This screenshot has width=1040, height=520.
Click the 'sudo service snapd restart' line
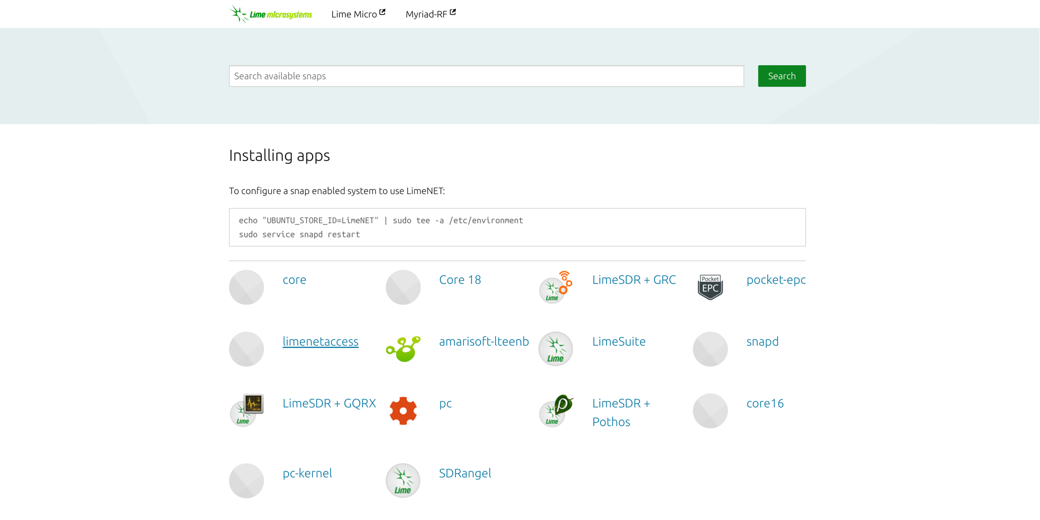[x=299, y=235]
